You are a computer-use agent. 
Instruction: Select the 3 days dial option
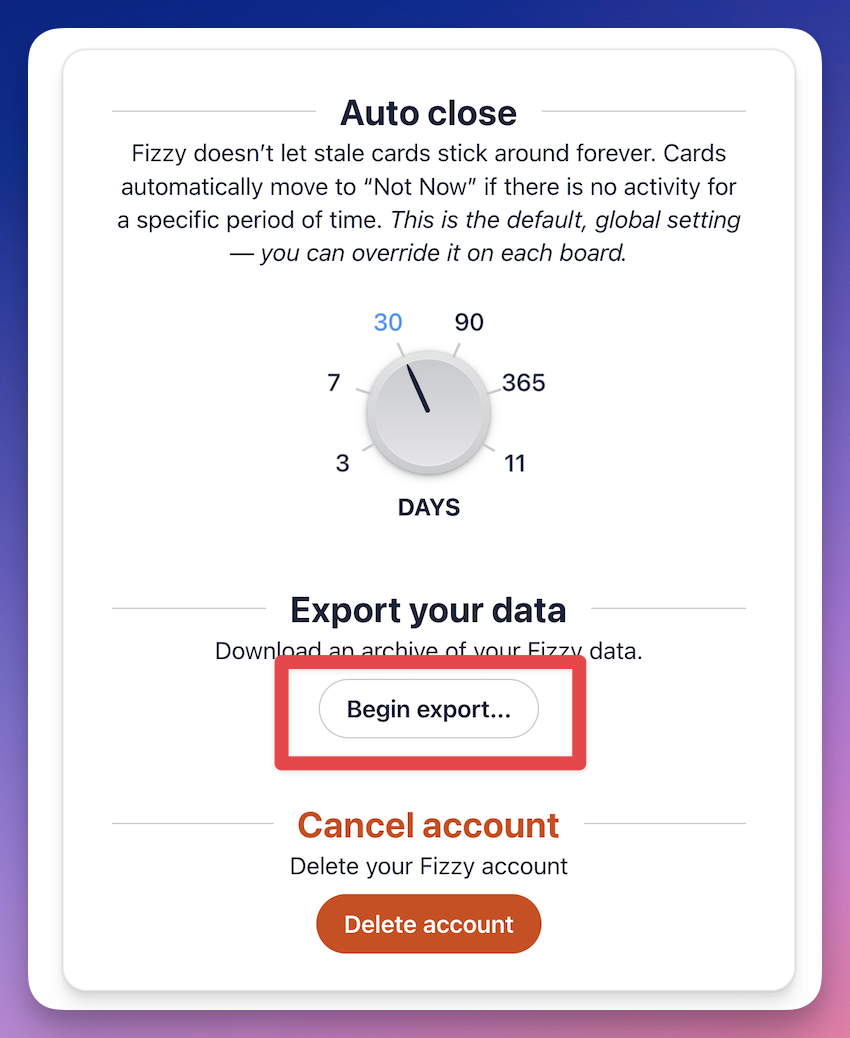[x=343, y=464]
